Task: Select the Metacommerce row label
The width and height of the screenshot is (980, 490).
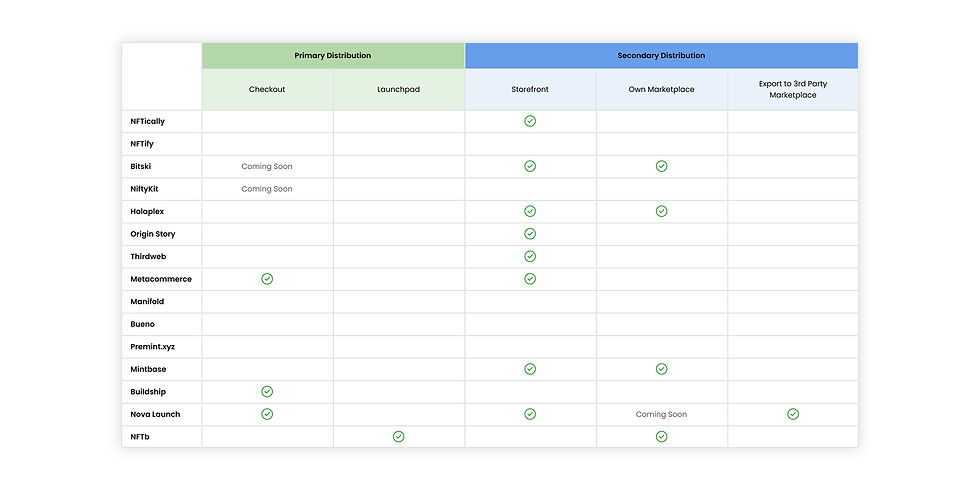Action: tap(161, 279)
